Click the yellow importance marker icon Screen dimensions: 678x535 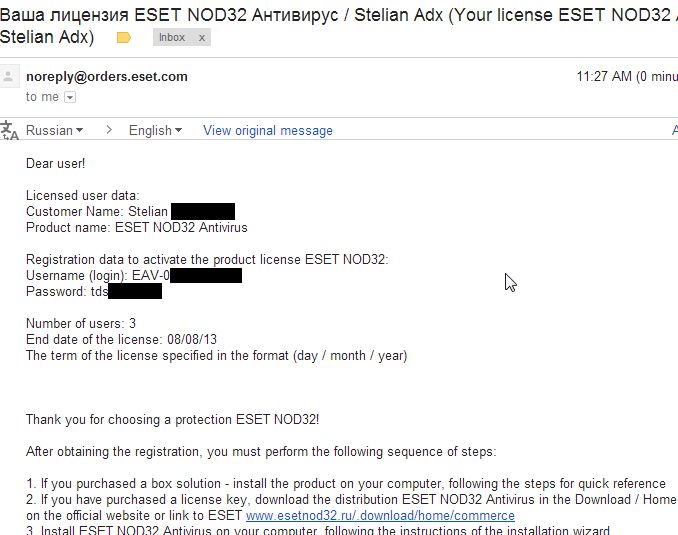coord(124,38)
